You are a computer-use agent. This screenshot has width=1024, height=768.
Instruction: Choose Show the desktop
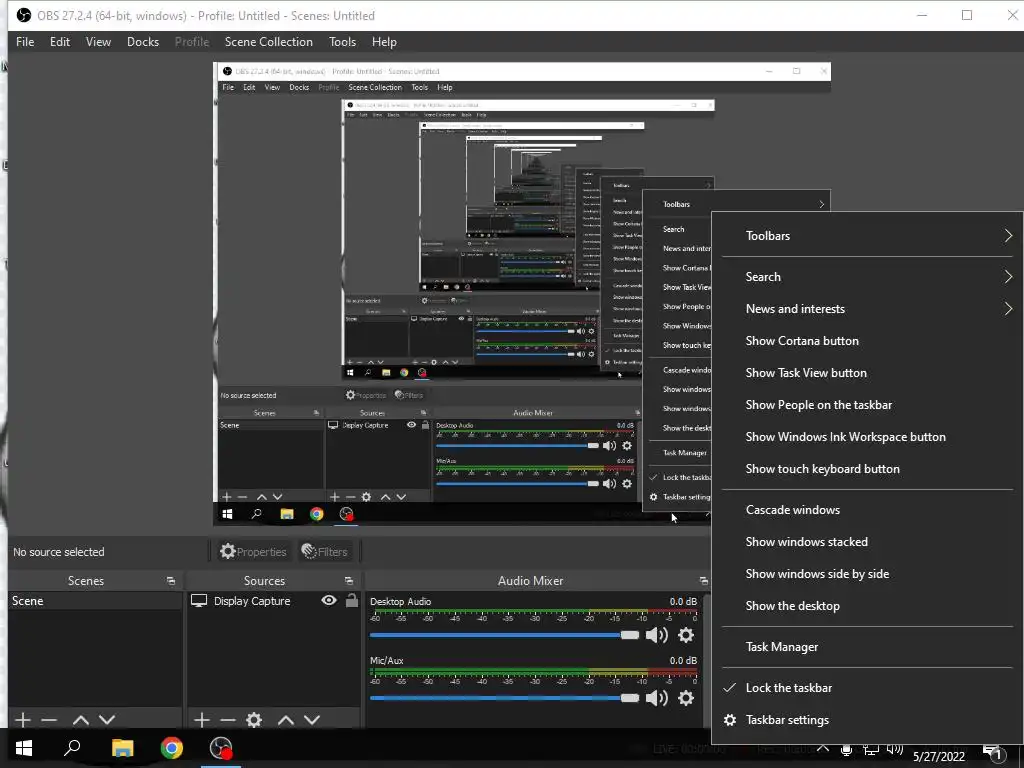click(x=869, y=606)
